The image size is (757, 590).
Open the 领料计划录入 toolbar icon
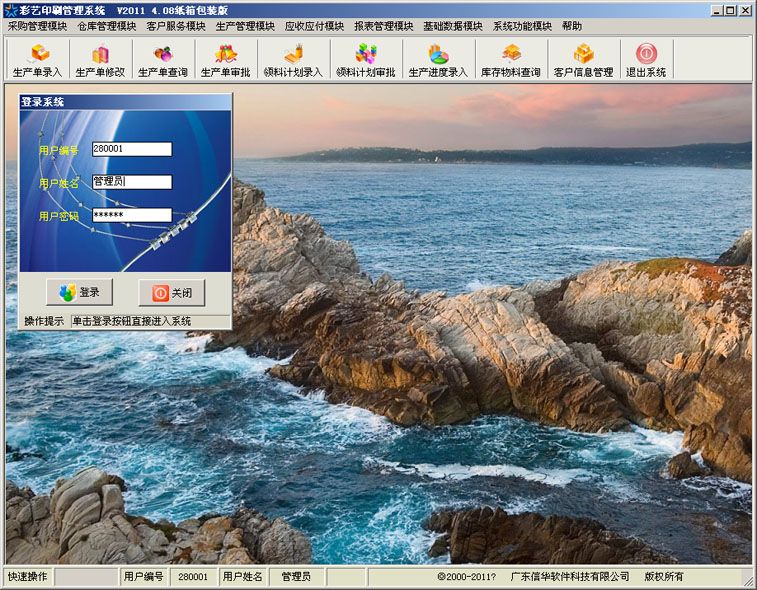tap(294, 60)
